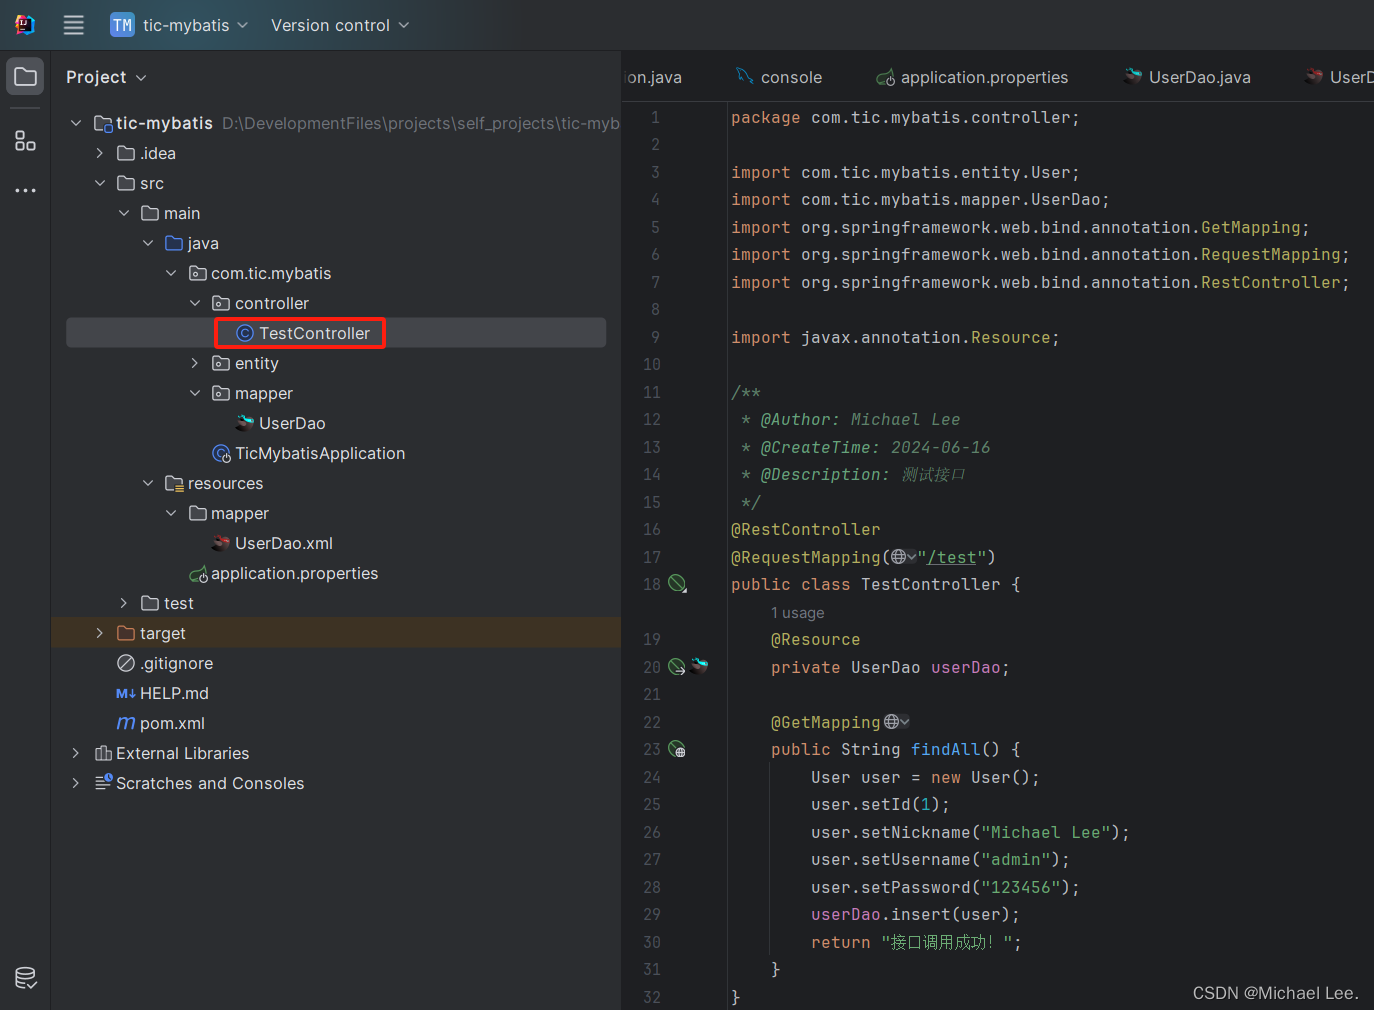Switch to the UserDao.java editor tab
The image size is (1374, 1010).
(1187, 77)
